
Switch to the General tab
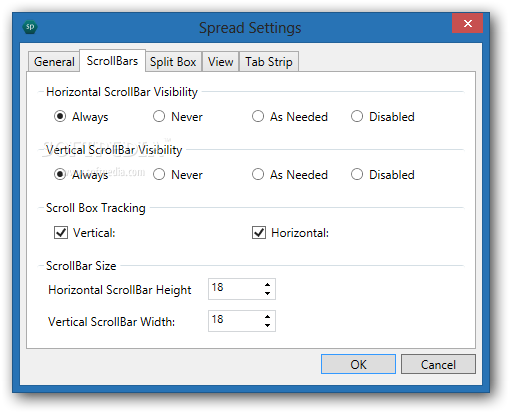(54, 62)
